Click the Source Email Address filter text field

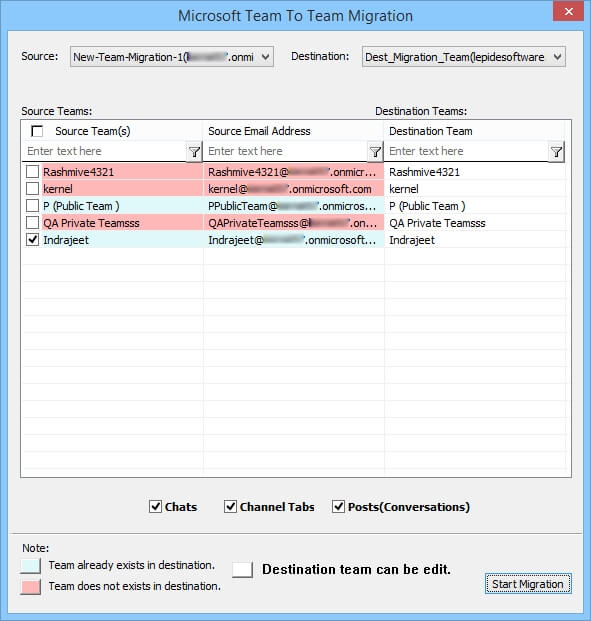[x=285, y=151]
